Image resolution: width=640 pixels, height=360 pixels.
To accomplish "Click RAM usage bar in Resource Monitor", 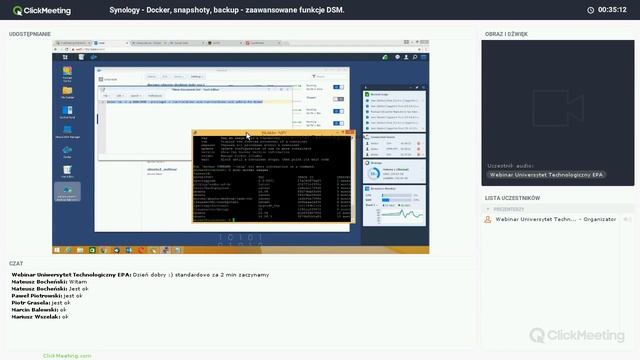I will 396,200.
